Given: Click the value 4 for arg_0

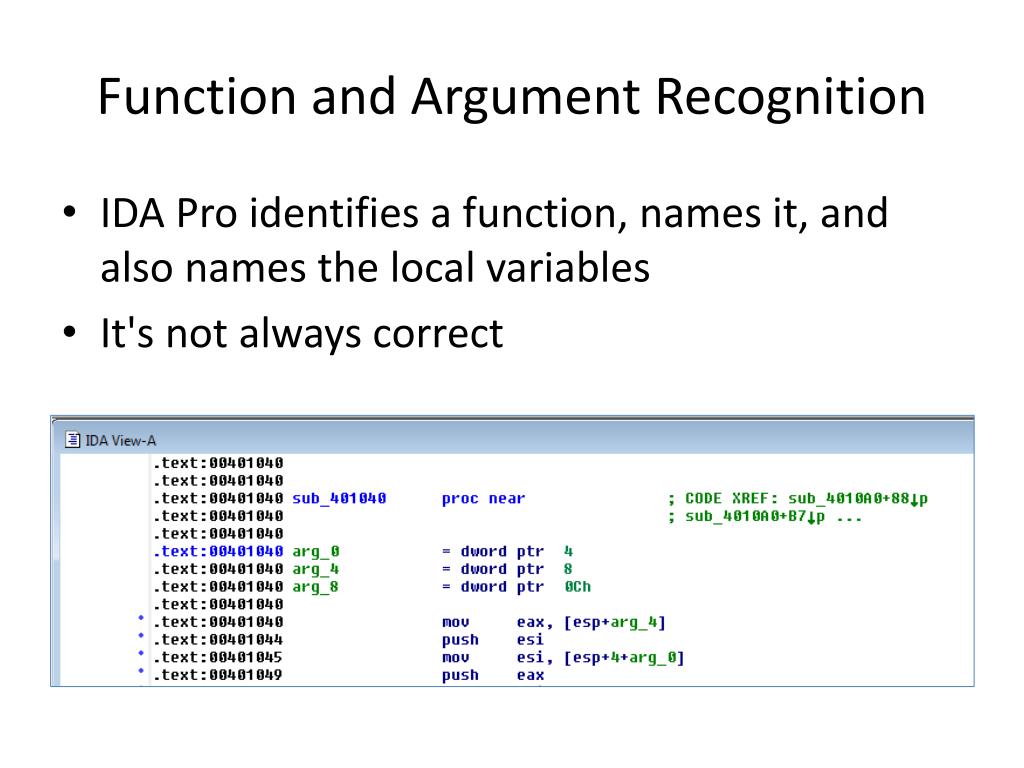Looking at the screenshot, I should [x=568, y=551].
